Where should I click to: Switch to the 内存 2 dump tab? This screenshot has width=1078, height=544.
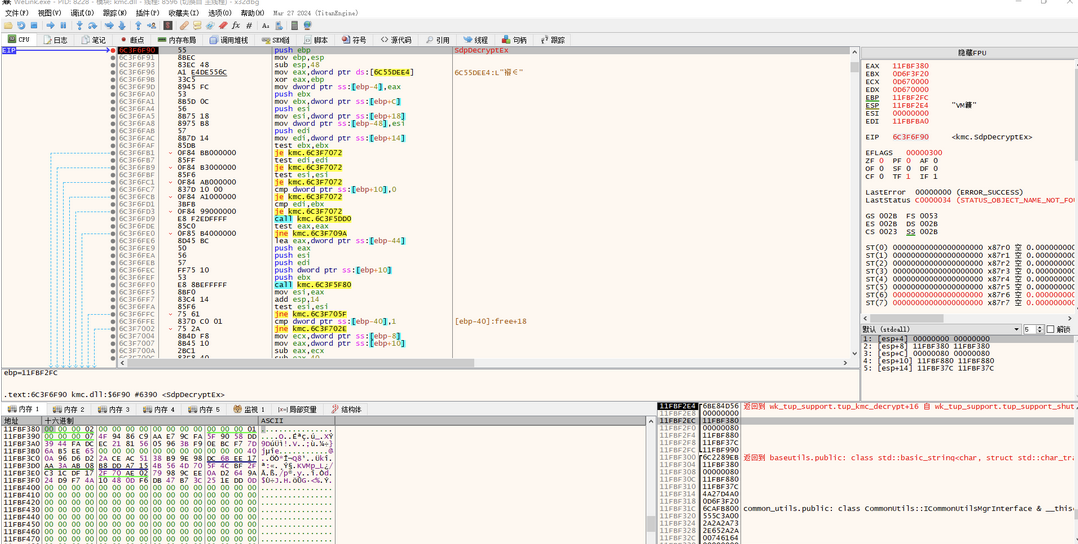click(x=69, y=409)
